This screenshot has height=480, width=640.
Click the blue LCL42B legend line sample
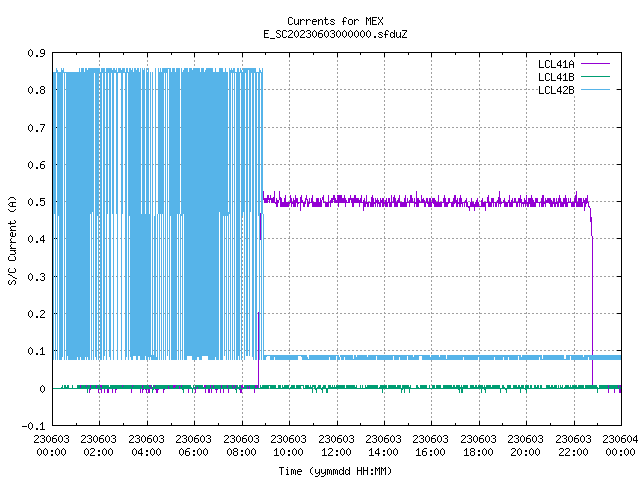point(595,89)
